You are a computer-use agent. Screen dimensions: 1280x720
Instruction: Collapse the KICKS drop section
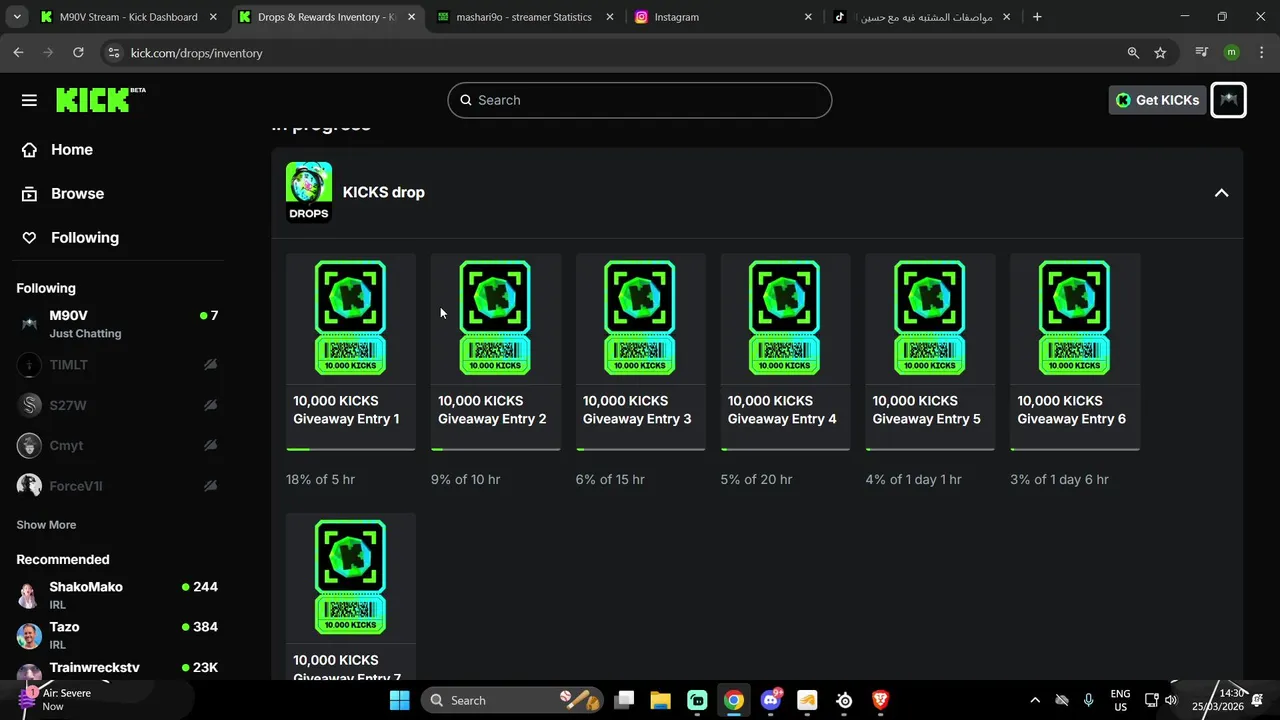(x=1221, y=193)
